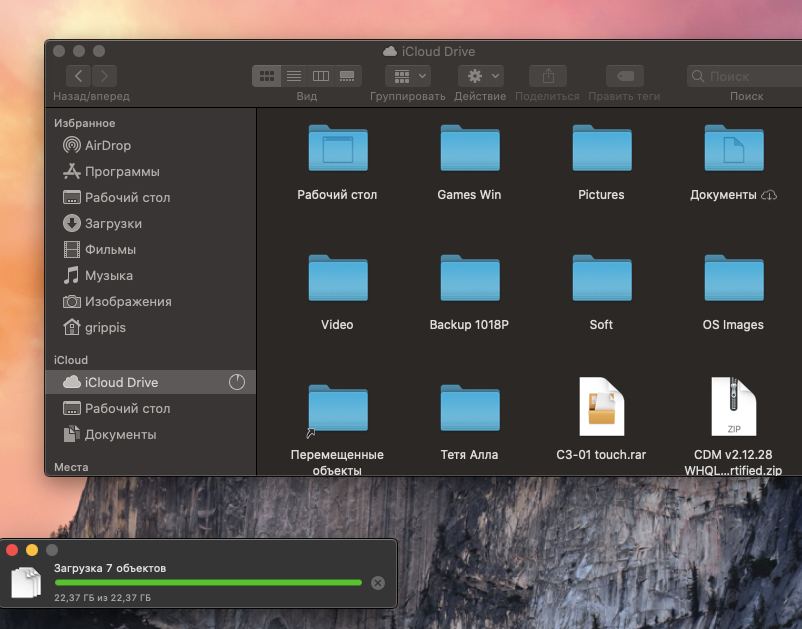Click the cloud download icon beside Документы
The image size is (802, 629).
769,195
